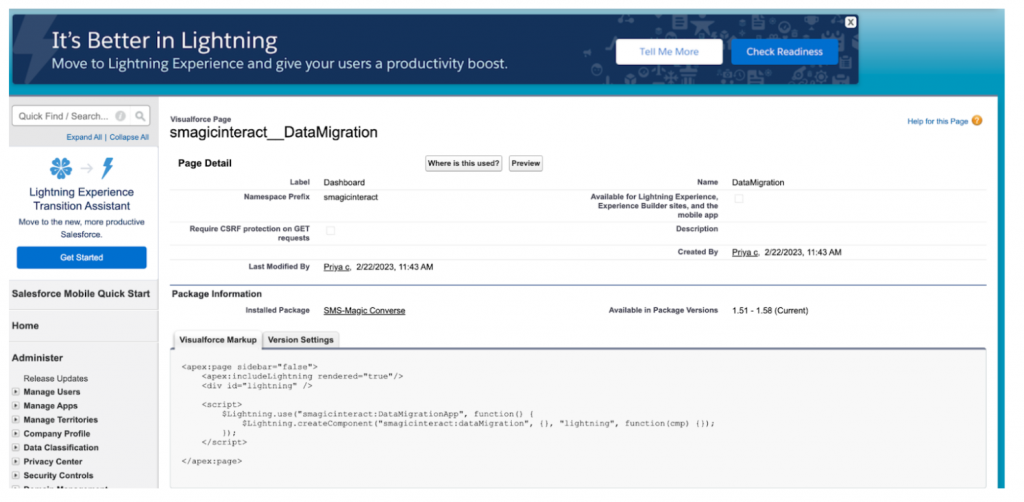Click the Check Readiness button
The width and height of the screenshot is (1024, 502).
tap(784, 52)
